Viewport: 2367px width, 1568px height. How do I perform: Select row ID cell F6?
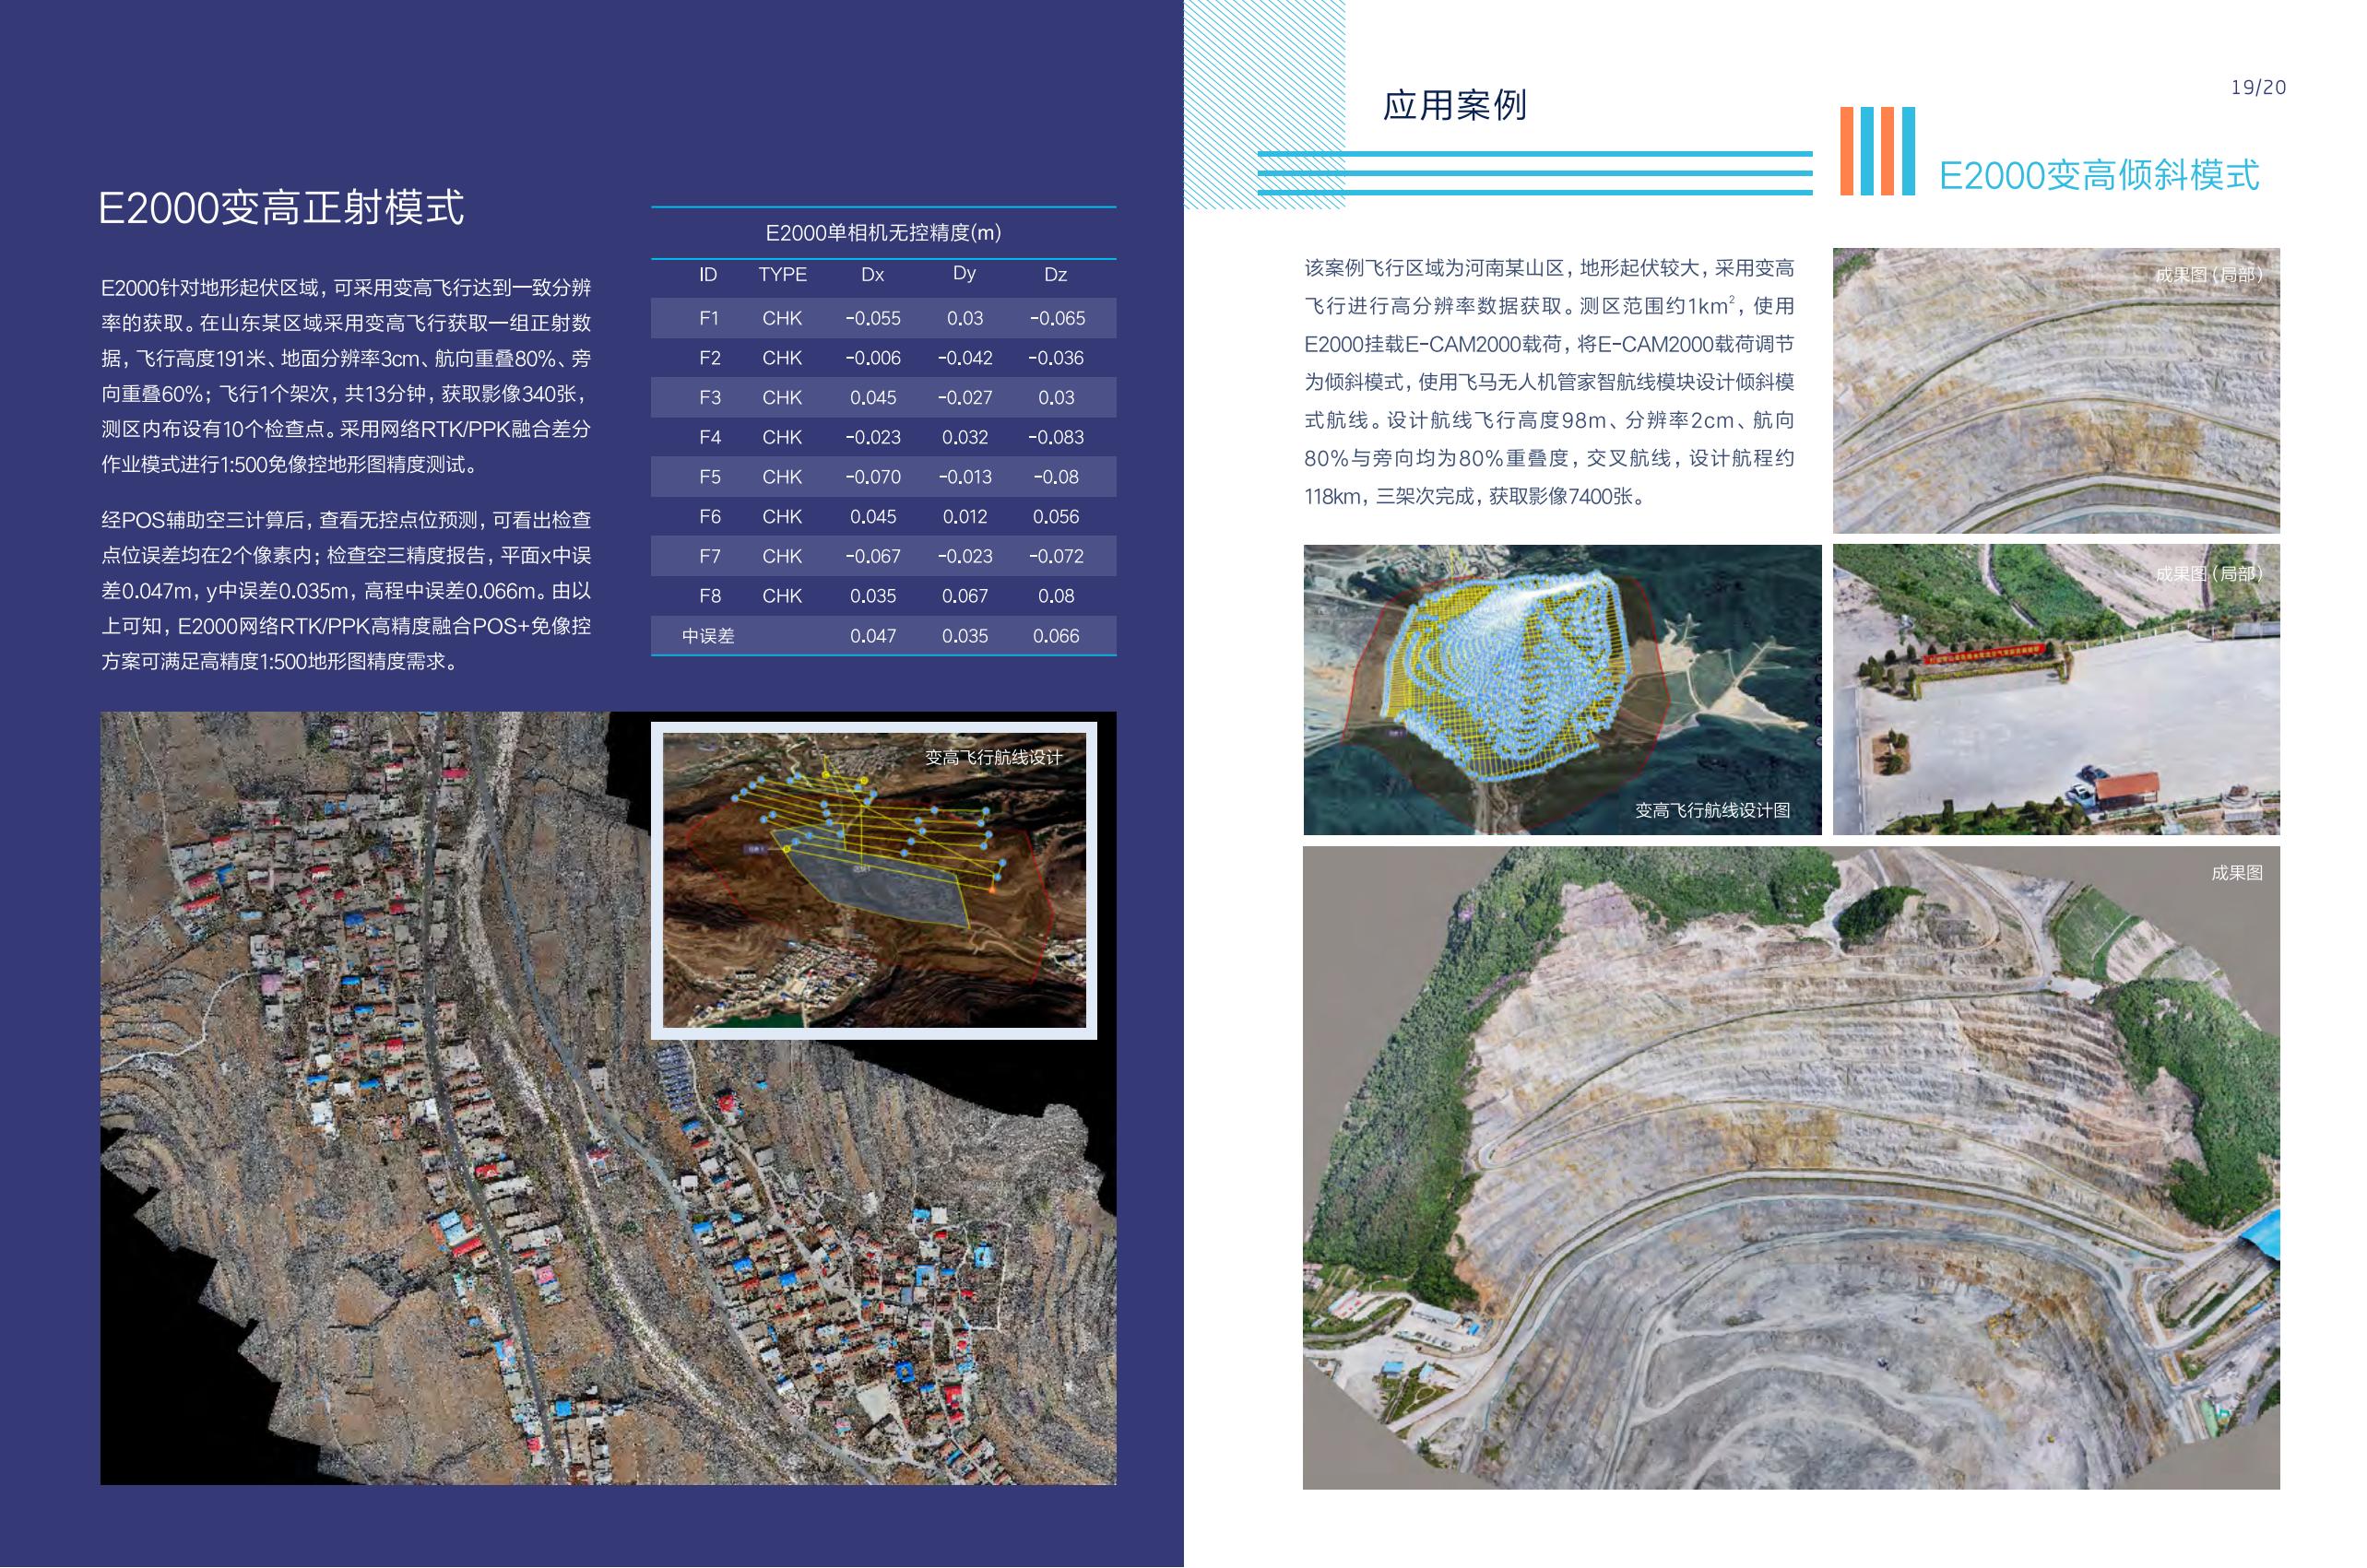[x=710, y=517]
